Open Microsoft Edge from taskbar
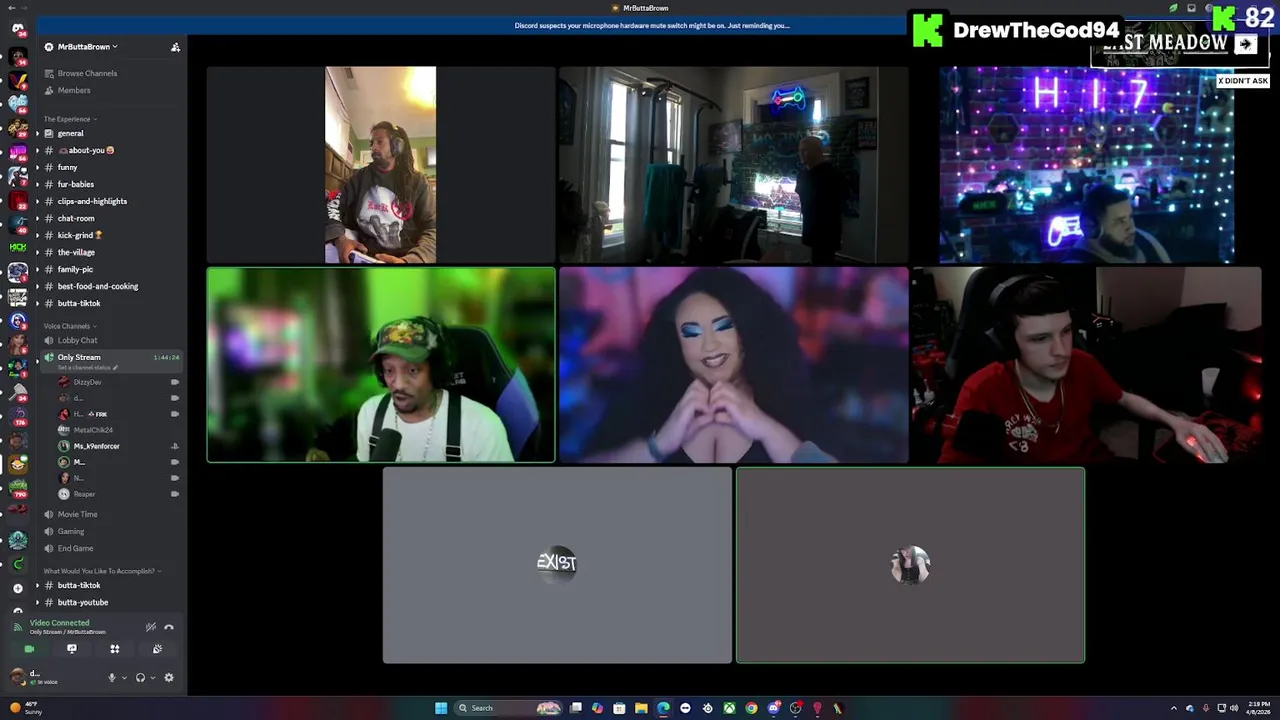The image size is (1280, 720). pos(663,708)
